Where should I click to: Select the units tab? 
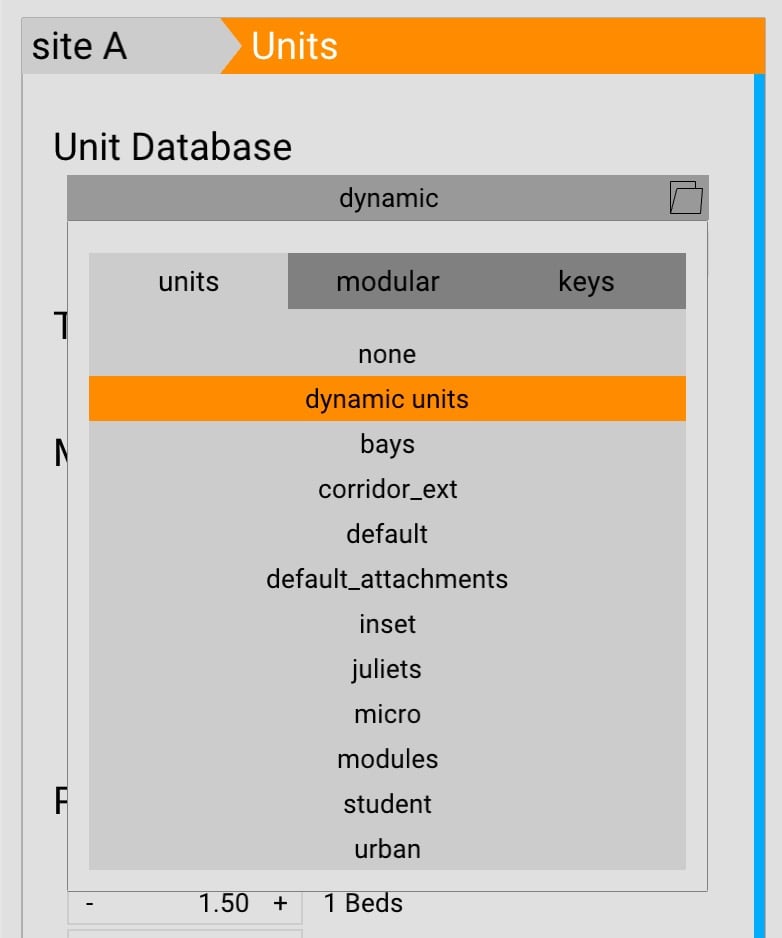tap(188, 282)
